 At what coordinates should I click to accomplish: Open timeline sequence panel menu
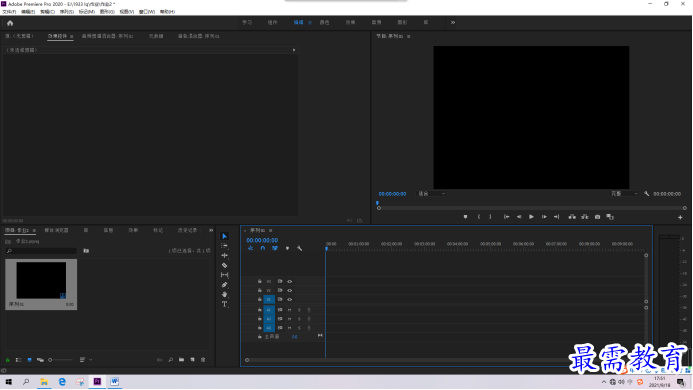pos(270,230)
